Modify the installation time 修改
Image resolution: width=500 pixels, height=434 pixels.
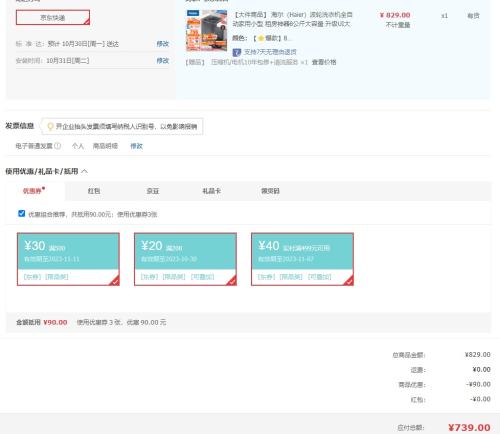click(x=163, y=60)
